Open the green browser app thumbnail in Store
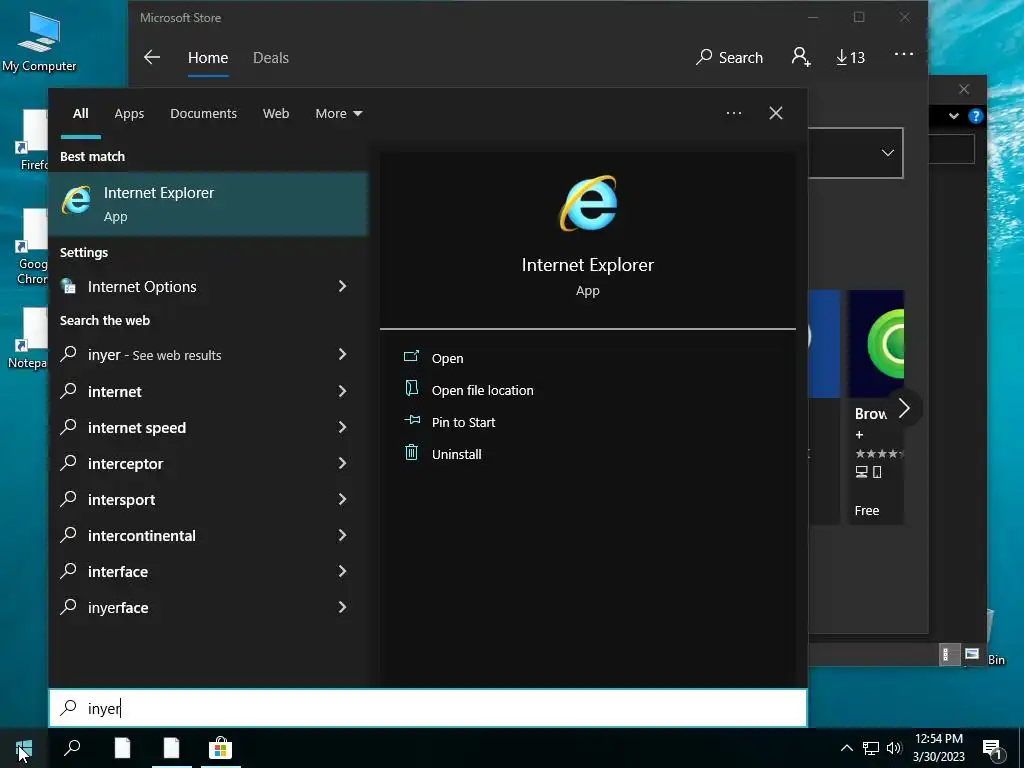 coord(876,344)
